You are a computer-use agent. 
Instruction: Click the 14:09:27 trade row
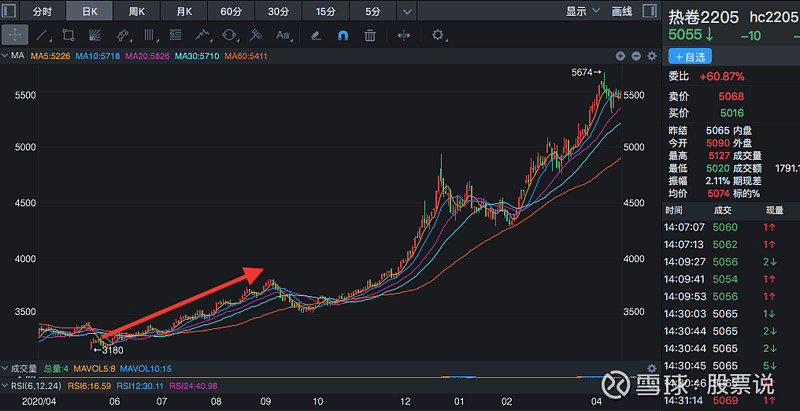pos(731,262)
